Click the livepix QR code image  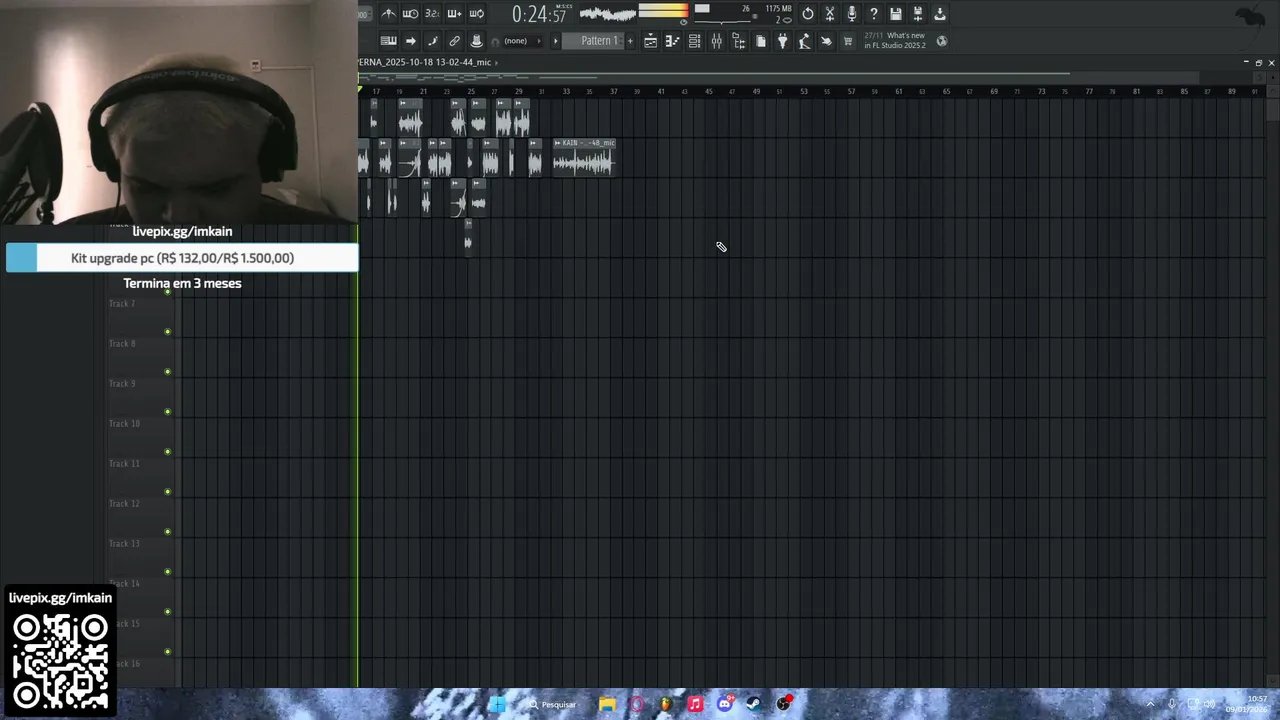60,661
